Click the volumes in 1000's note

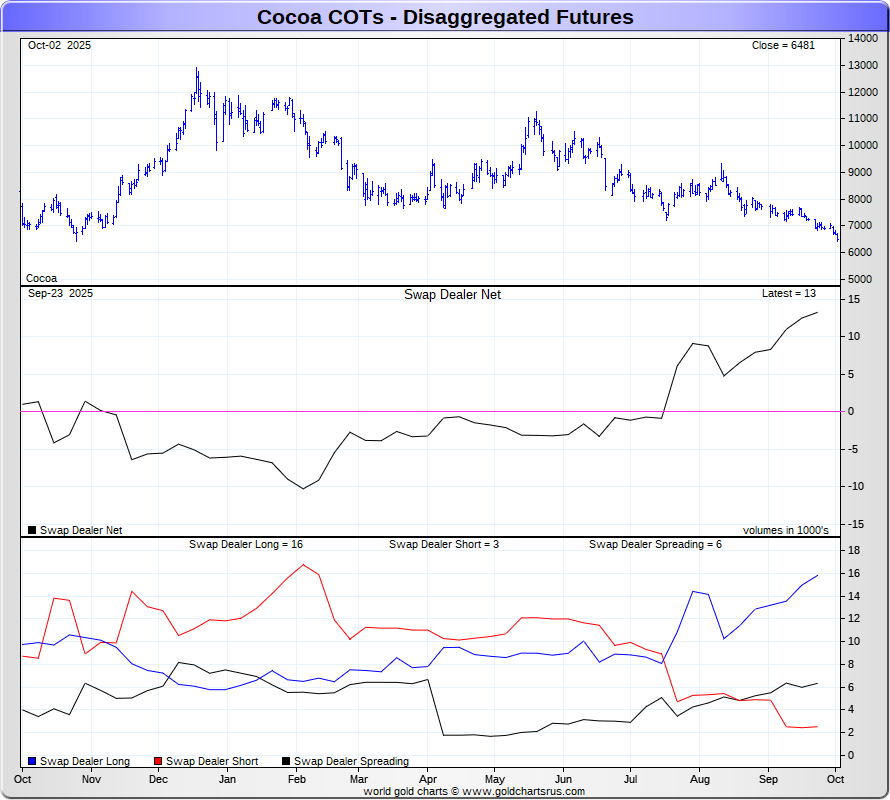[785, 531]
